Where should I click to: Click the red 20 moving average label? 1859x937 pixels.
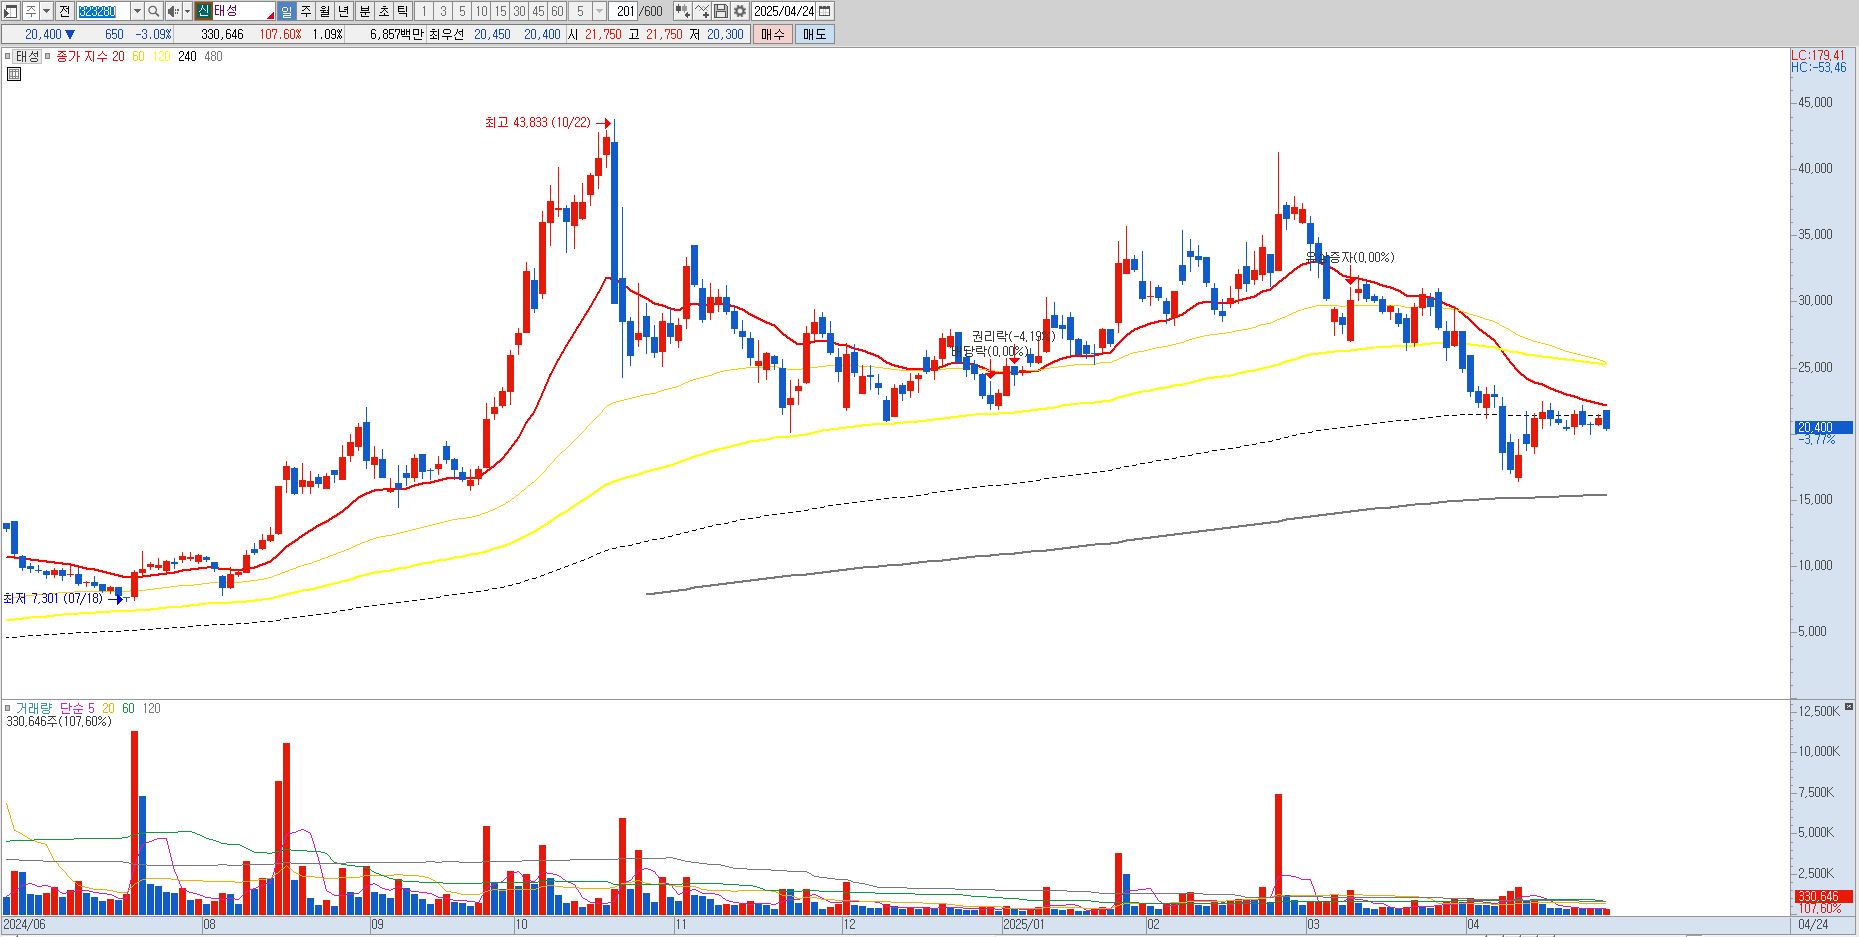[118, 56]
